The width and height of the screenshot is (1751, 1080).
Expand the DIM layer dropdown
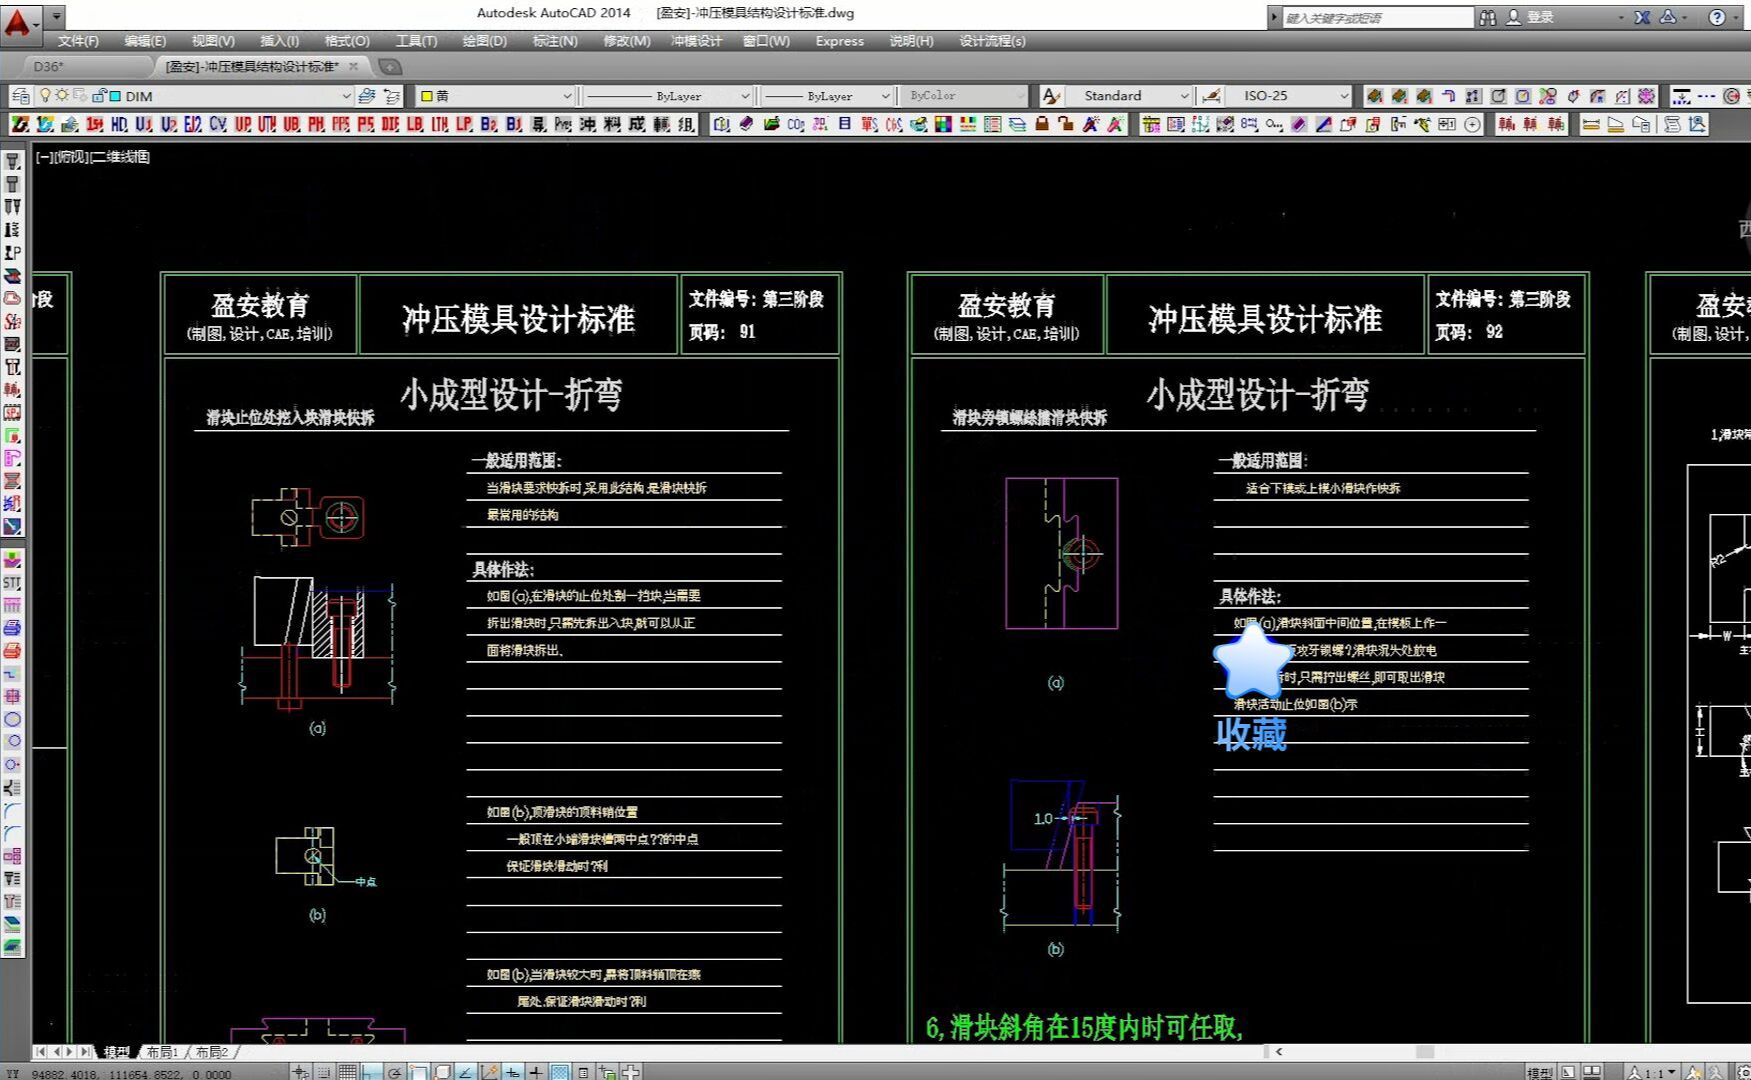tap(346, 96)
